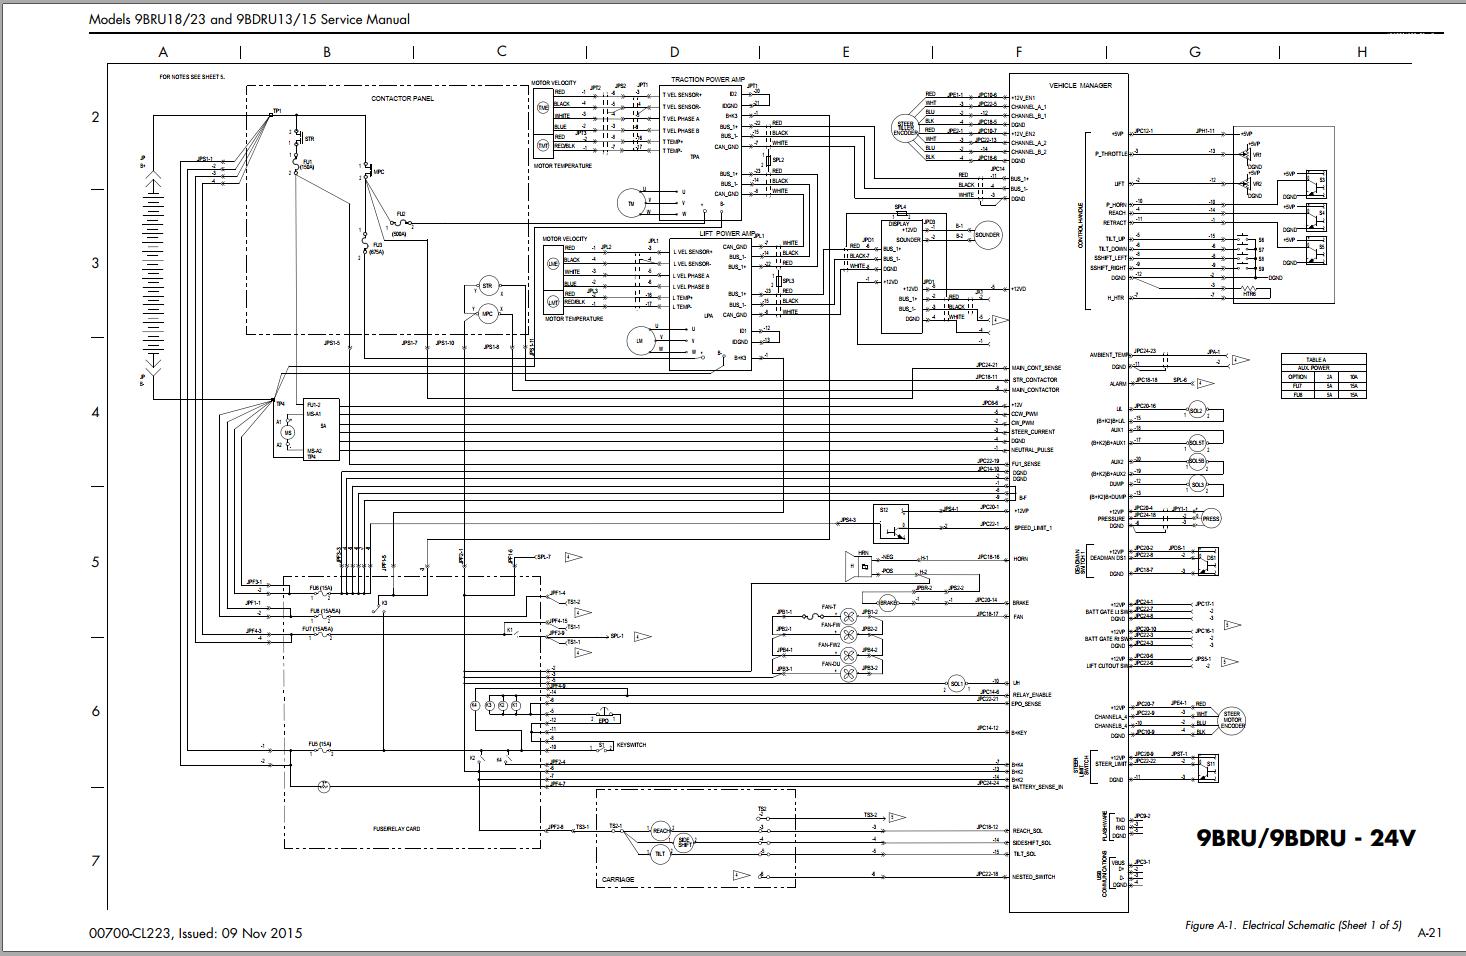This screenshot has height=956, width=1466.
Task: Select the LM lift motor symbol
Action: (639, 340)
